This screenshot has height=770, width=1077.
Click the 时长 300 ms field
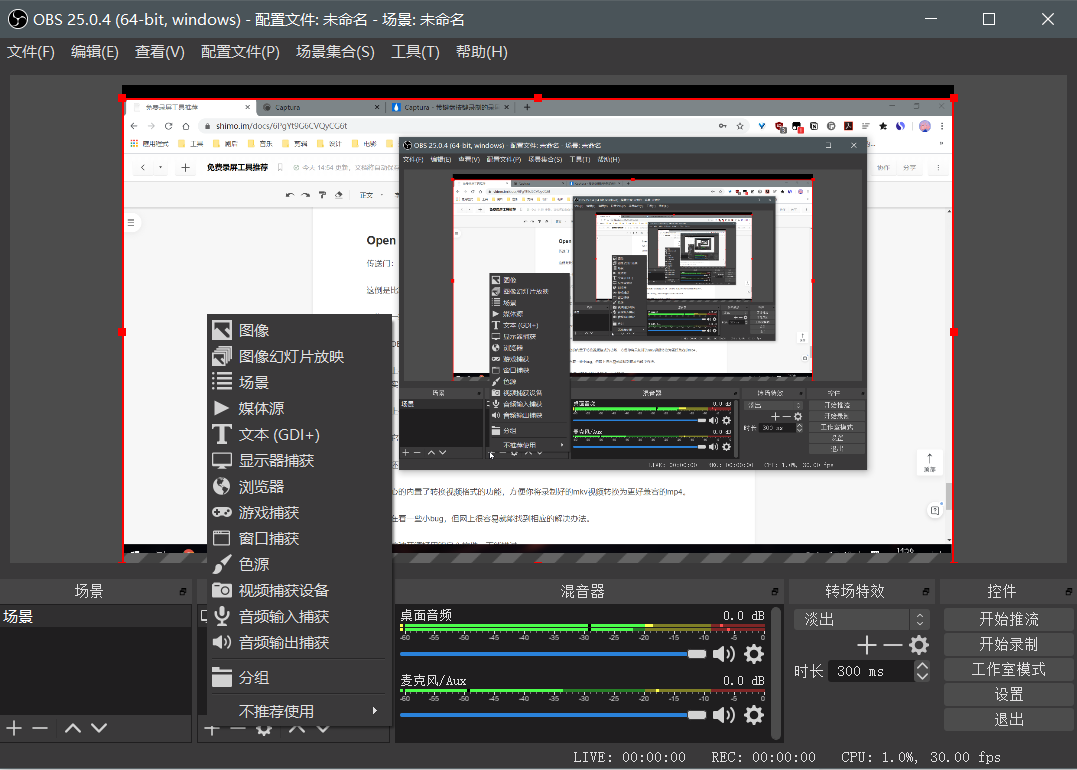(x=872, y=671)
